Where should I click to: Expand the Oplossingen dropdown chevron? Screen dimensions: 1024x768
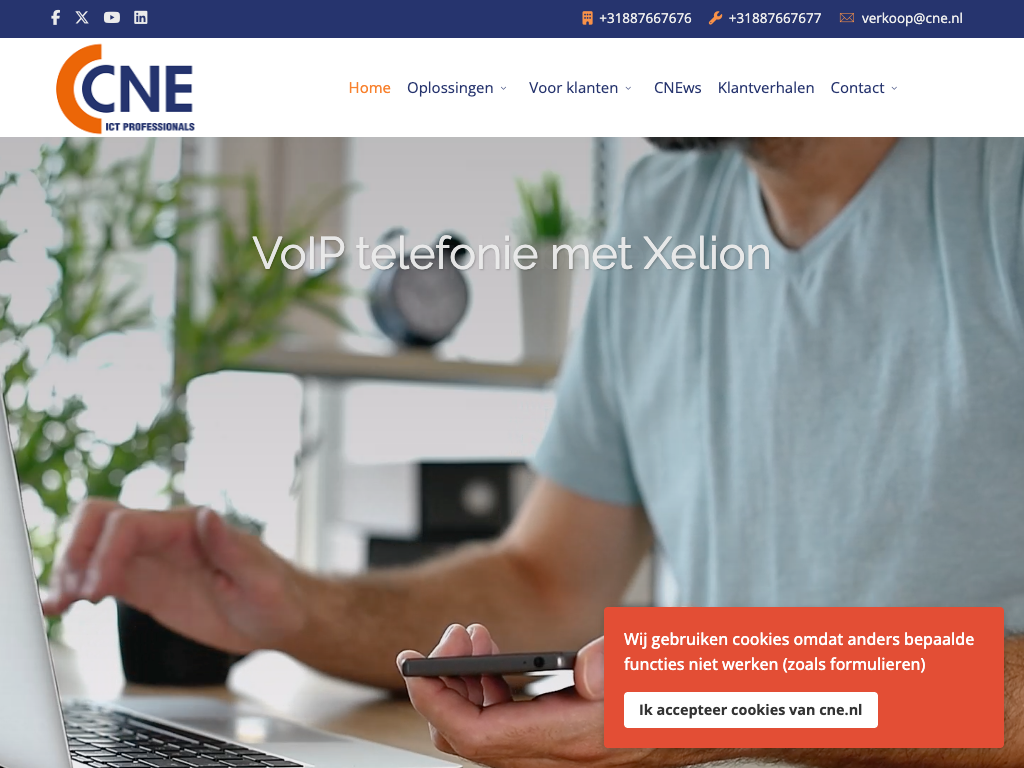pyautogui.click(x=504, y=88)
